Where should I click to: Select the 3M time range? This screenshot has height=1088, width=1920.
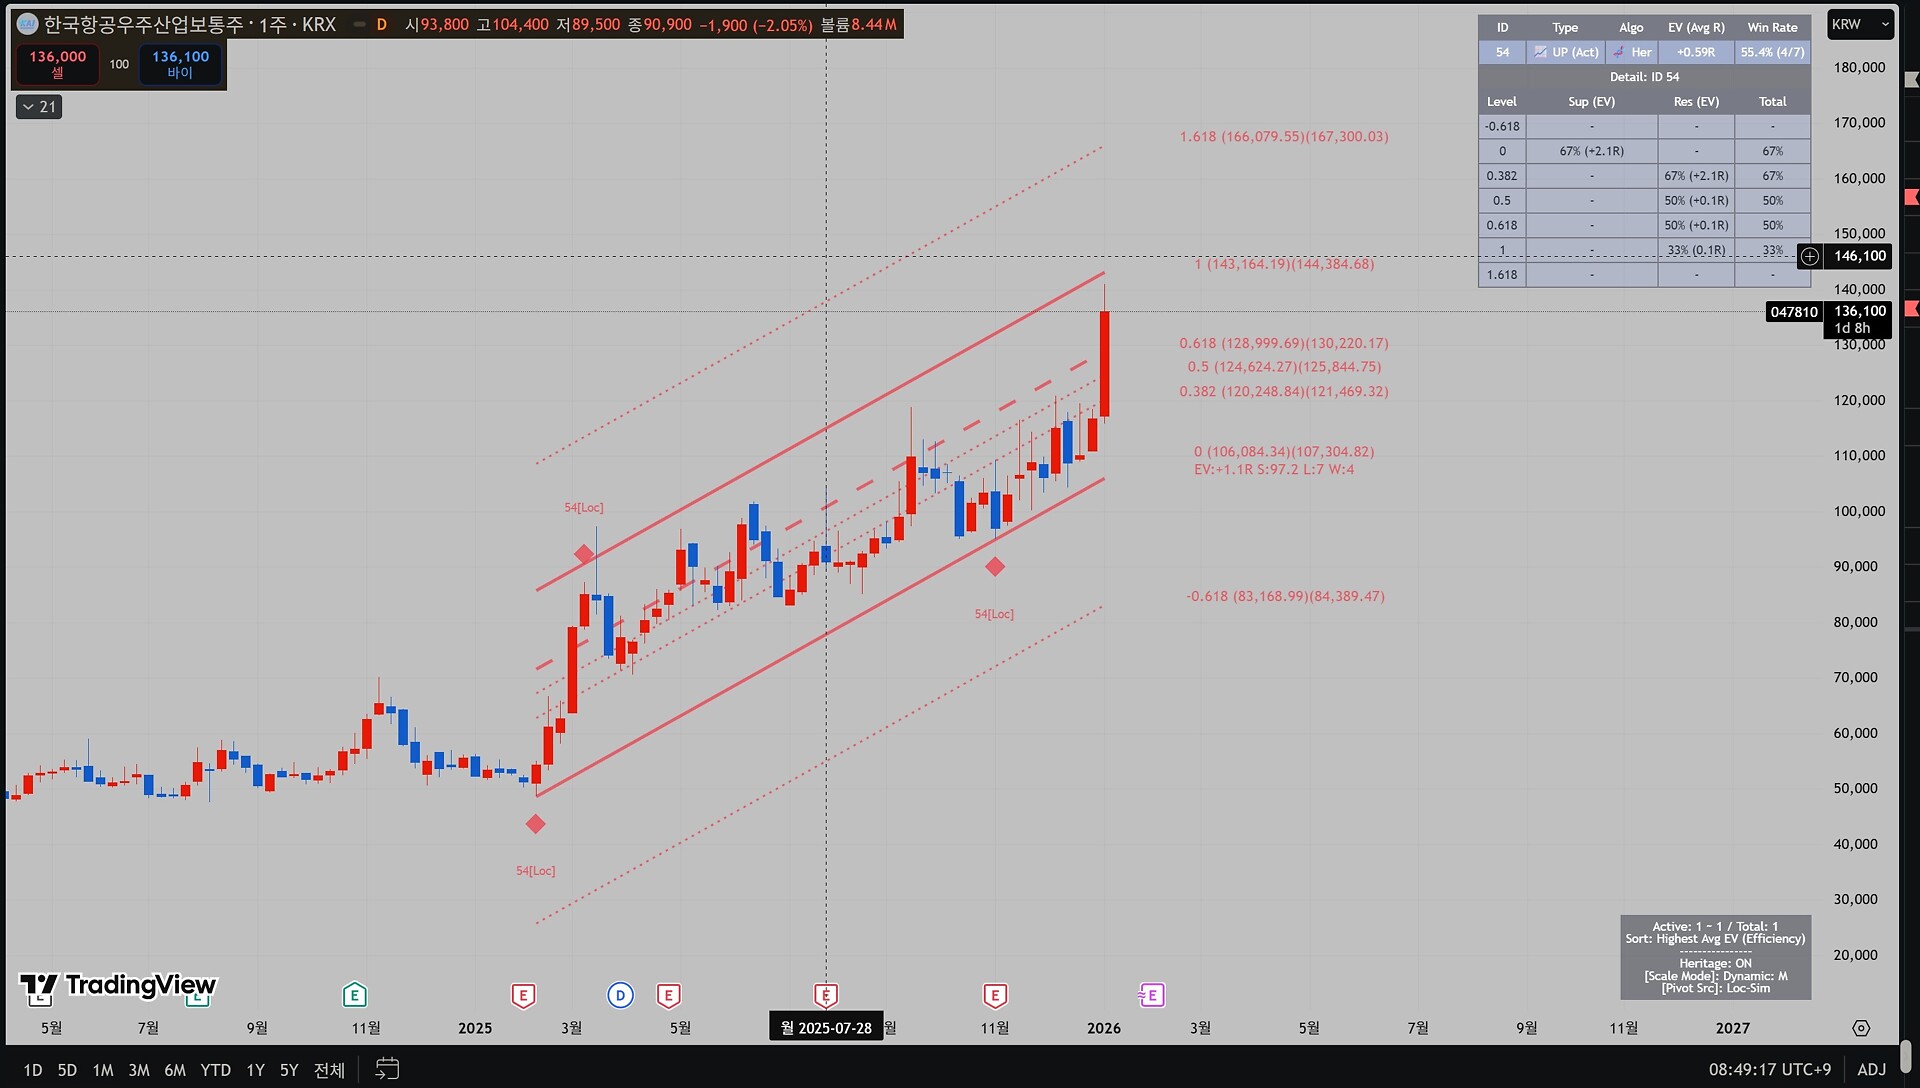coord(138,1069)
